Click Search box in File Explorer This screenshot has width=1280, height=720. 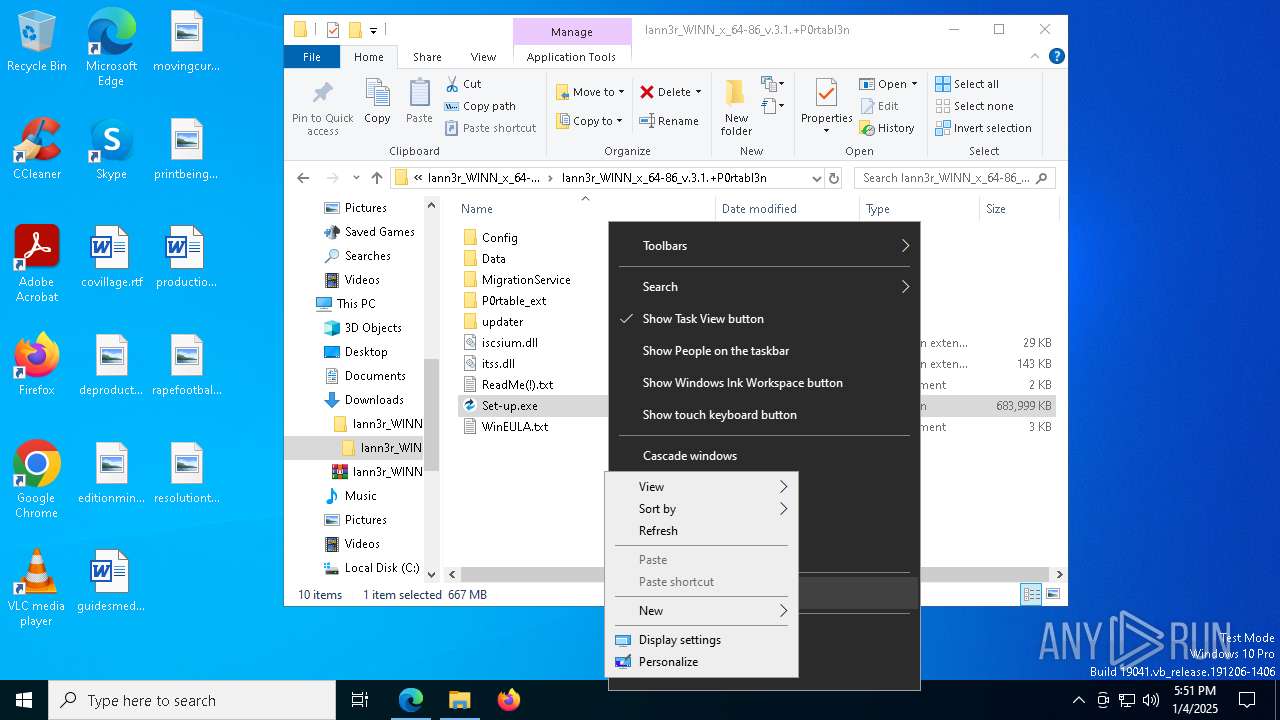point(954,178)
